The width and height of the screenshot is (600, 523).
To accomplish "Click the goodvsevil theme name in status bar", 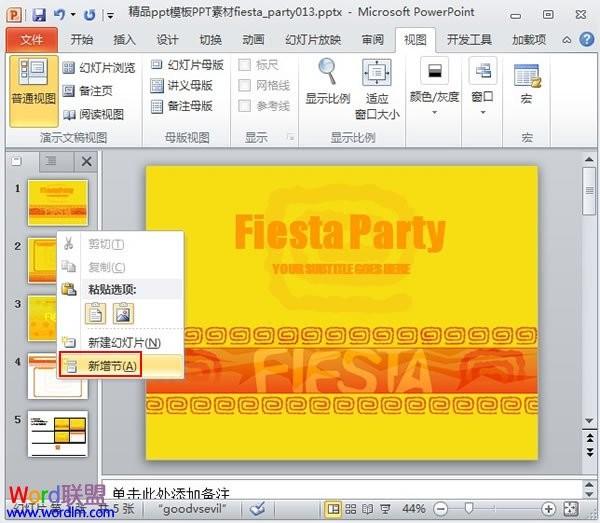I will coord(192,509).
